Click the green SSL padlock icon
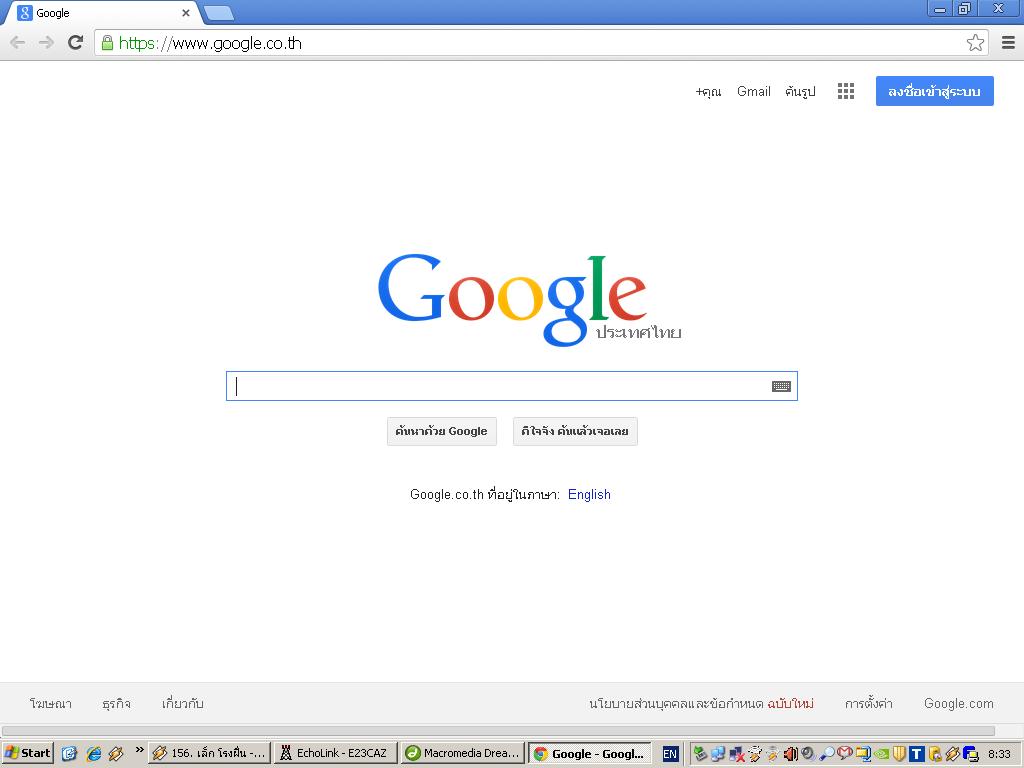Viewport: 1024px width, 768px height. 108,43
